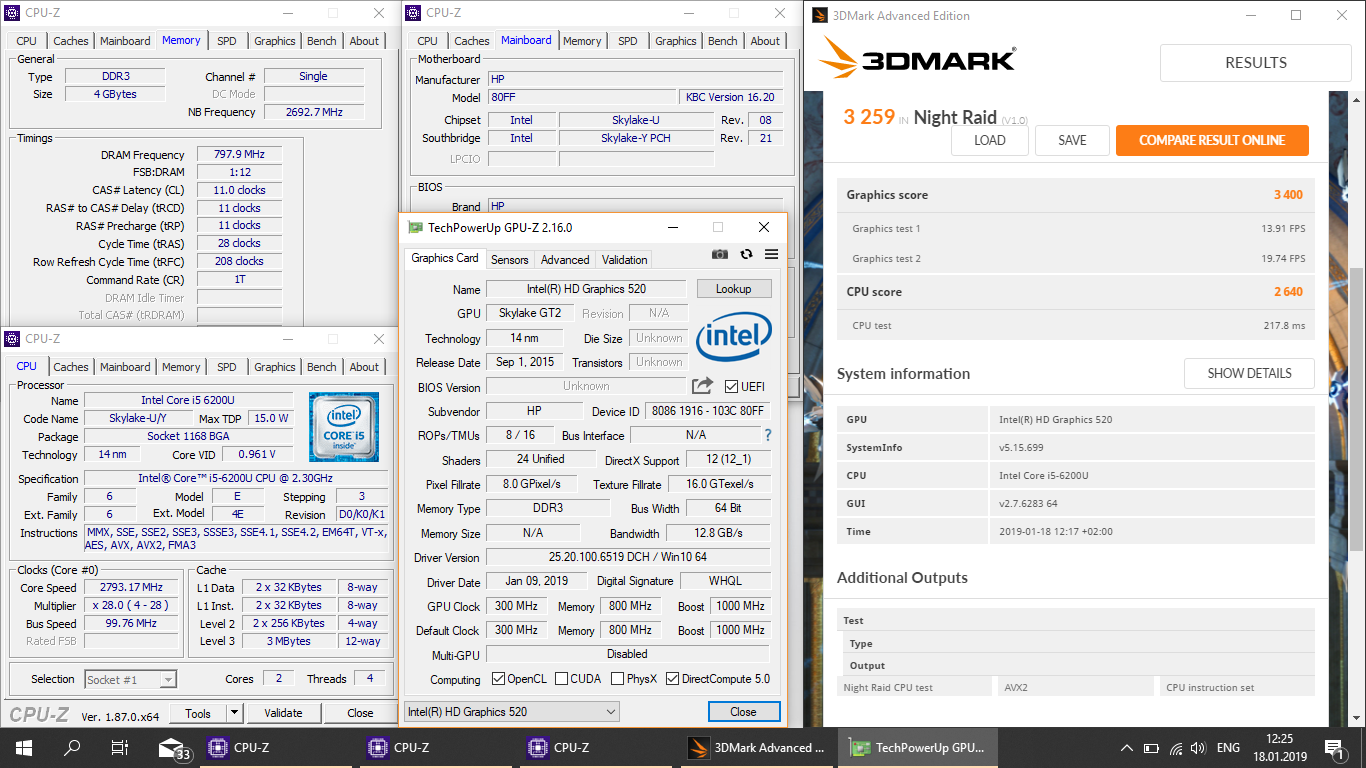1366x768 pixels.
Task: Click Intel logo in GPU-Z
Action: [x=733, y=336]
